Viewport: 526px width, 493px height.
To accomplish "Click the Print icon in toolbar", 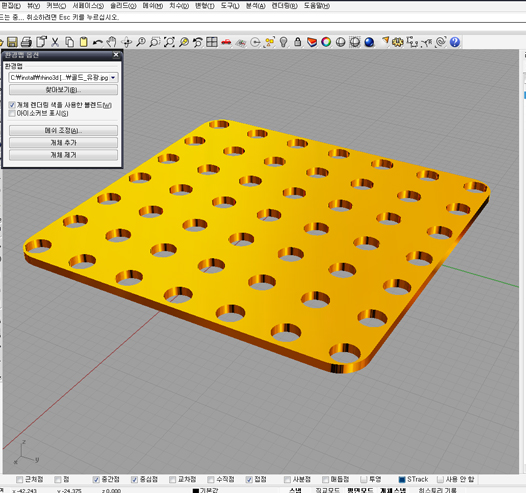I will click(x=27, y=42).
